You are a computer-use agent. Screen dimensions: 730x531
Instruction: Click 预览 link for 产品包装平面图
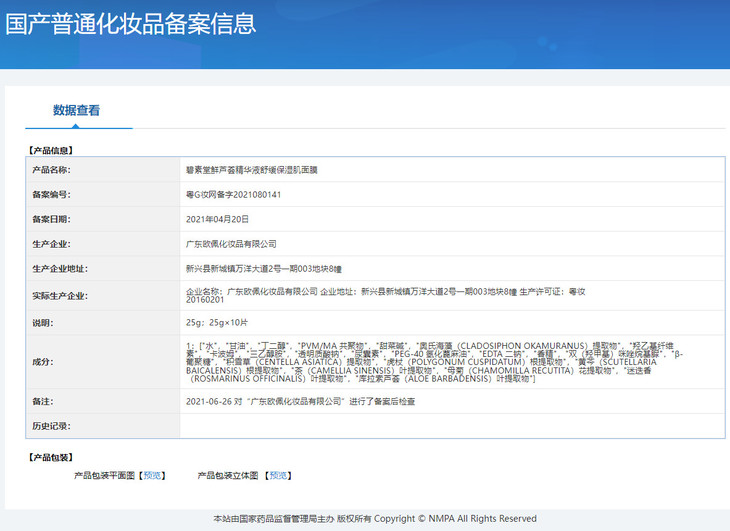point(152,475)
